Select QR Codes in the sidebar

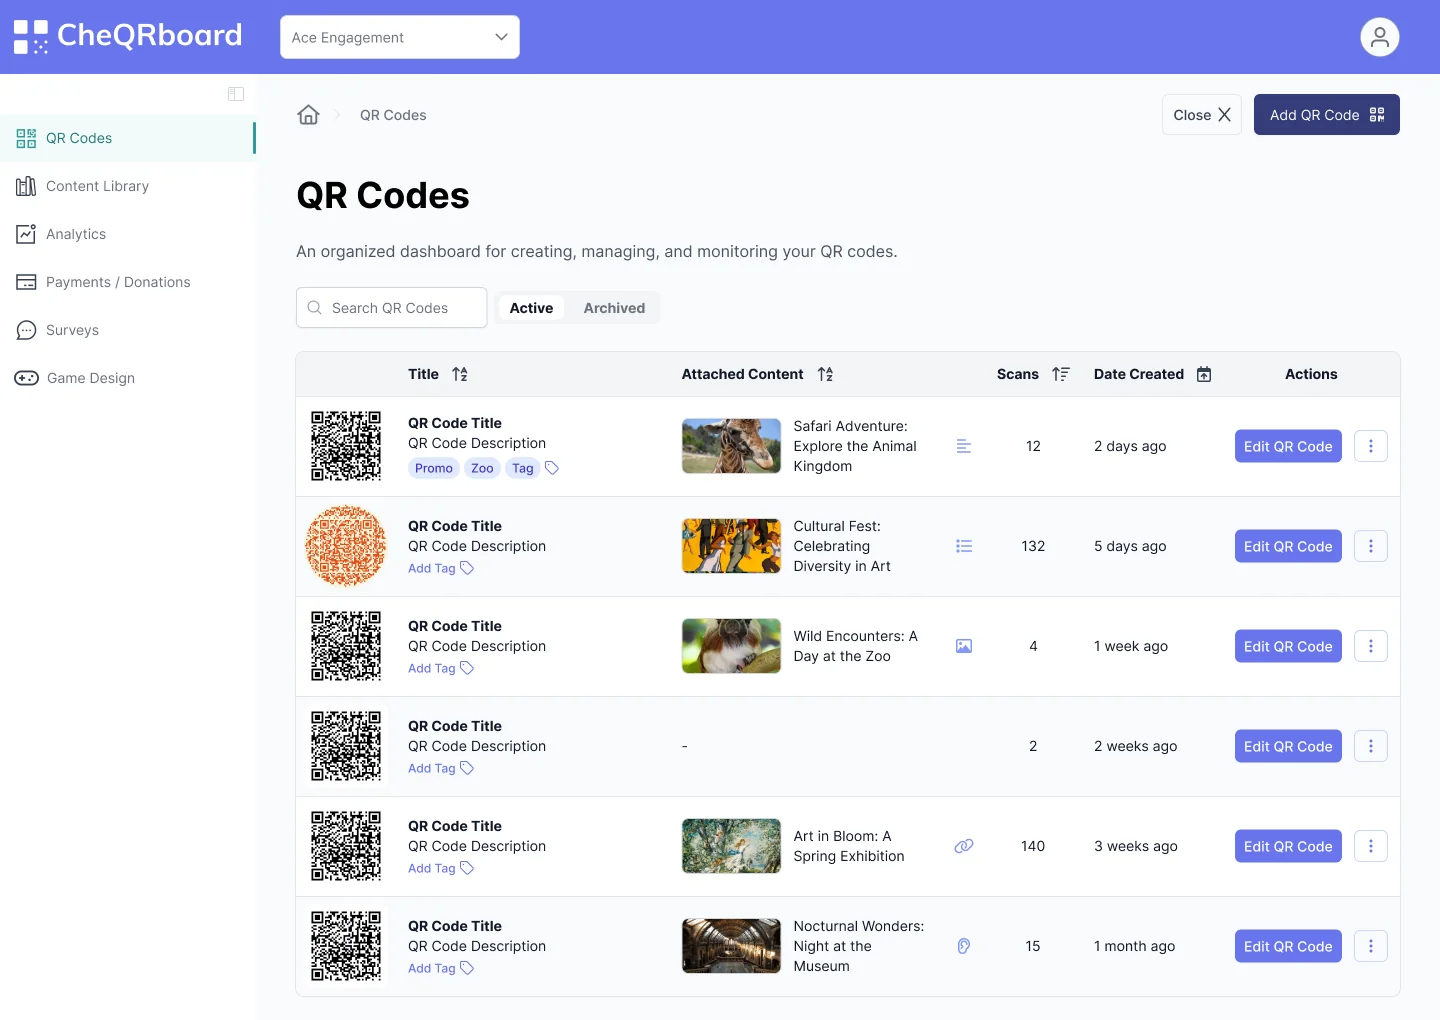128,138
